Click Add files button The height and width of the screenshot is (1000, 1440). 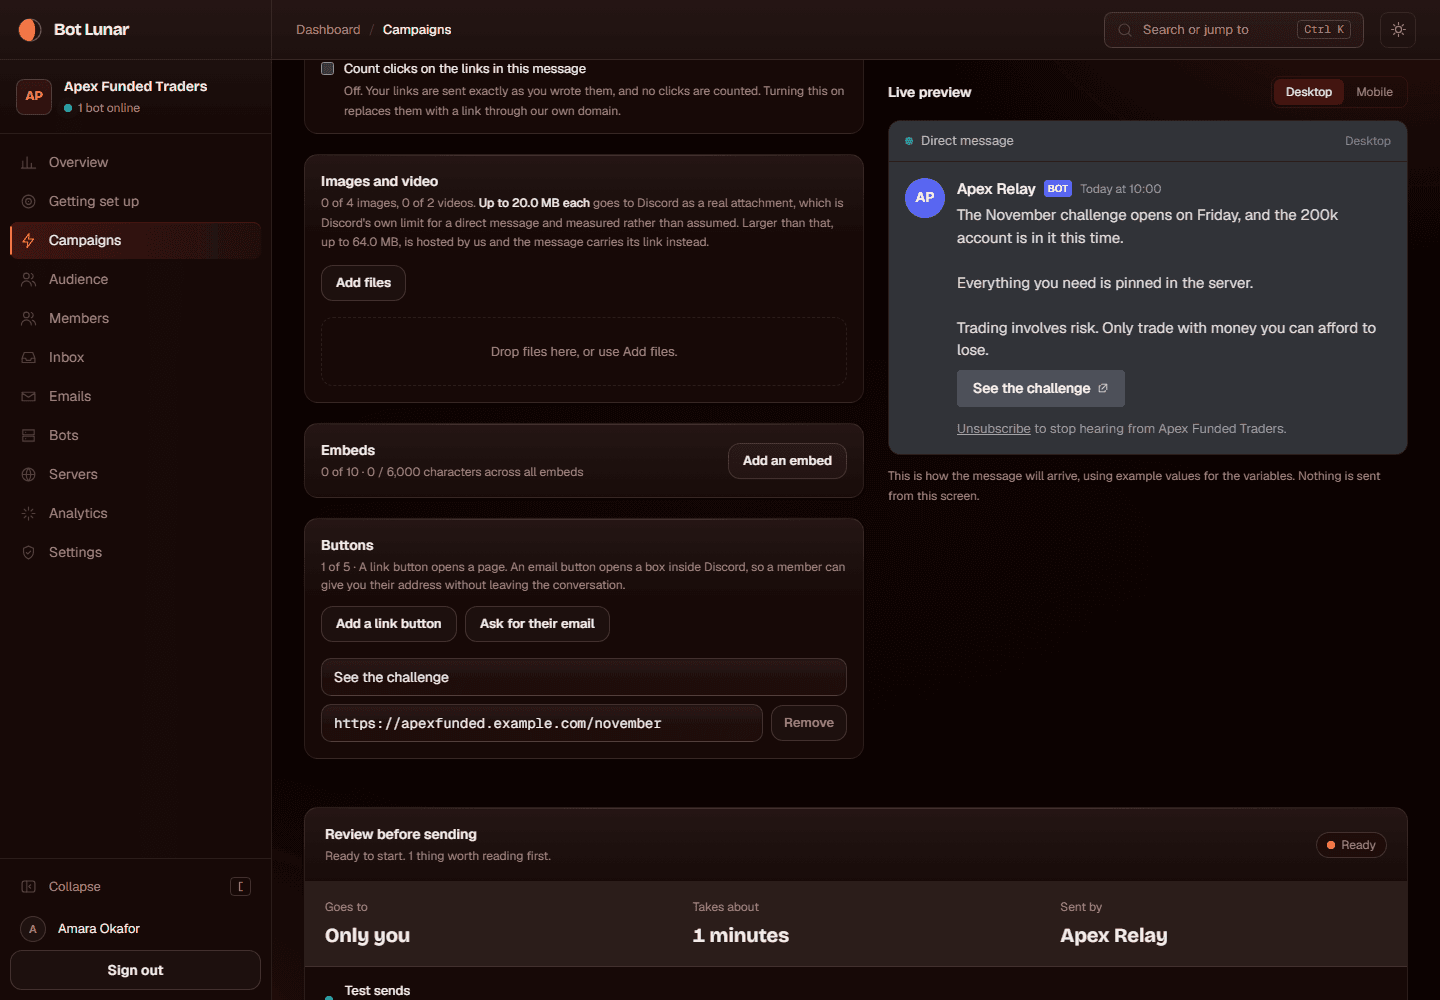(x=363, y=283)
